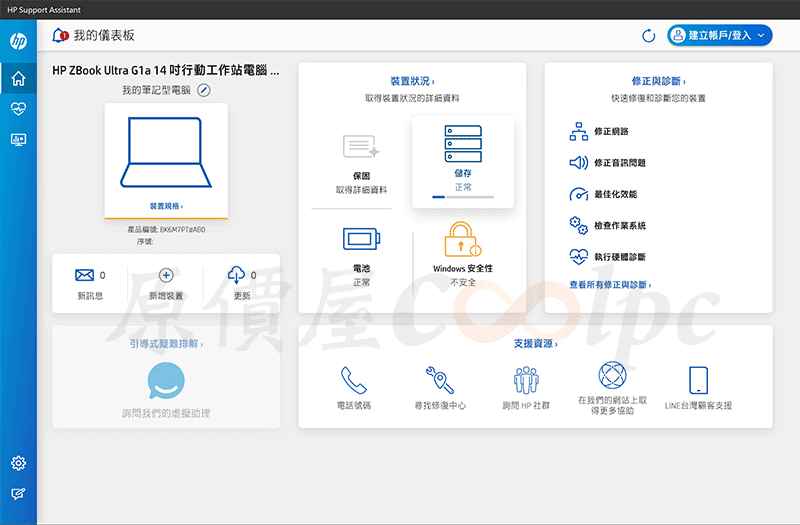Click the virtual assistant chat bubble icon
800x525 pixels.
(x=166, y=381)
